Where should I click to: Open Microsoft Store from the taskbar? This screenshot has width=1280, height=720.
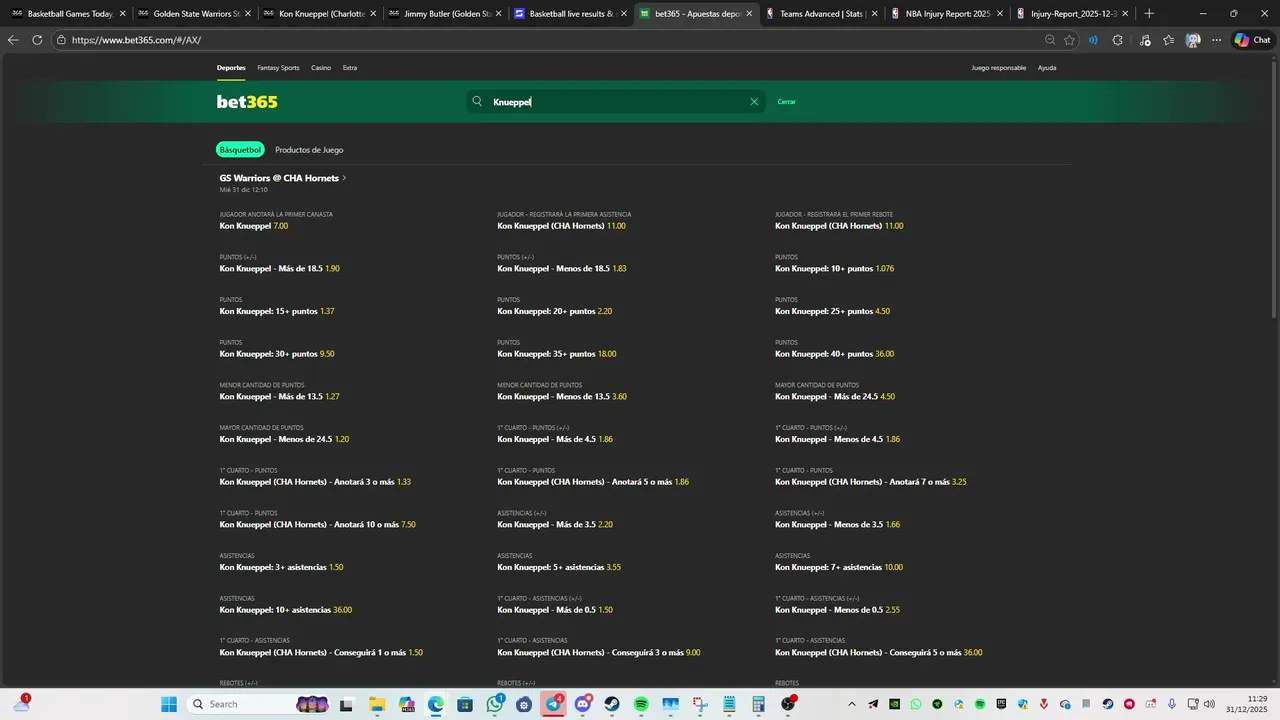coord(466,704)
